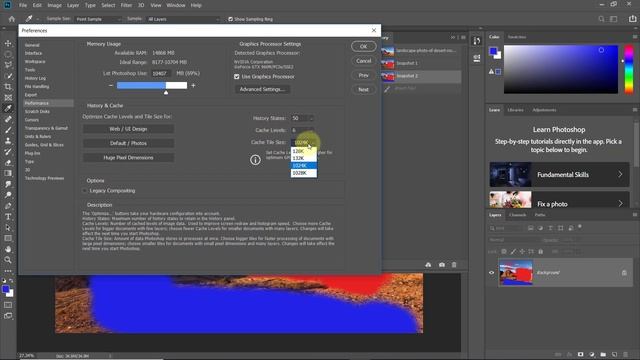This screenshot has width=640, height=360.
Task: Click the camera new snapshot icon
Action: [x=442, y=265]
